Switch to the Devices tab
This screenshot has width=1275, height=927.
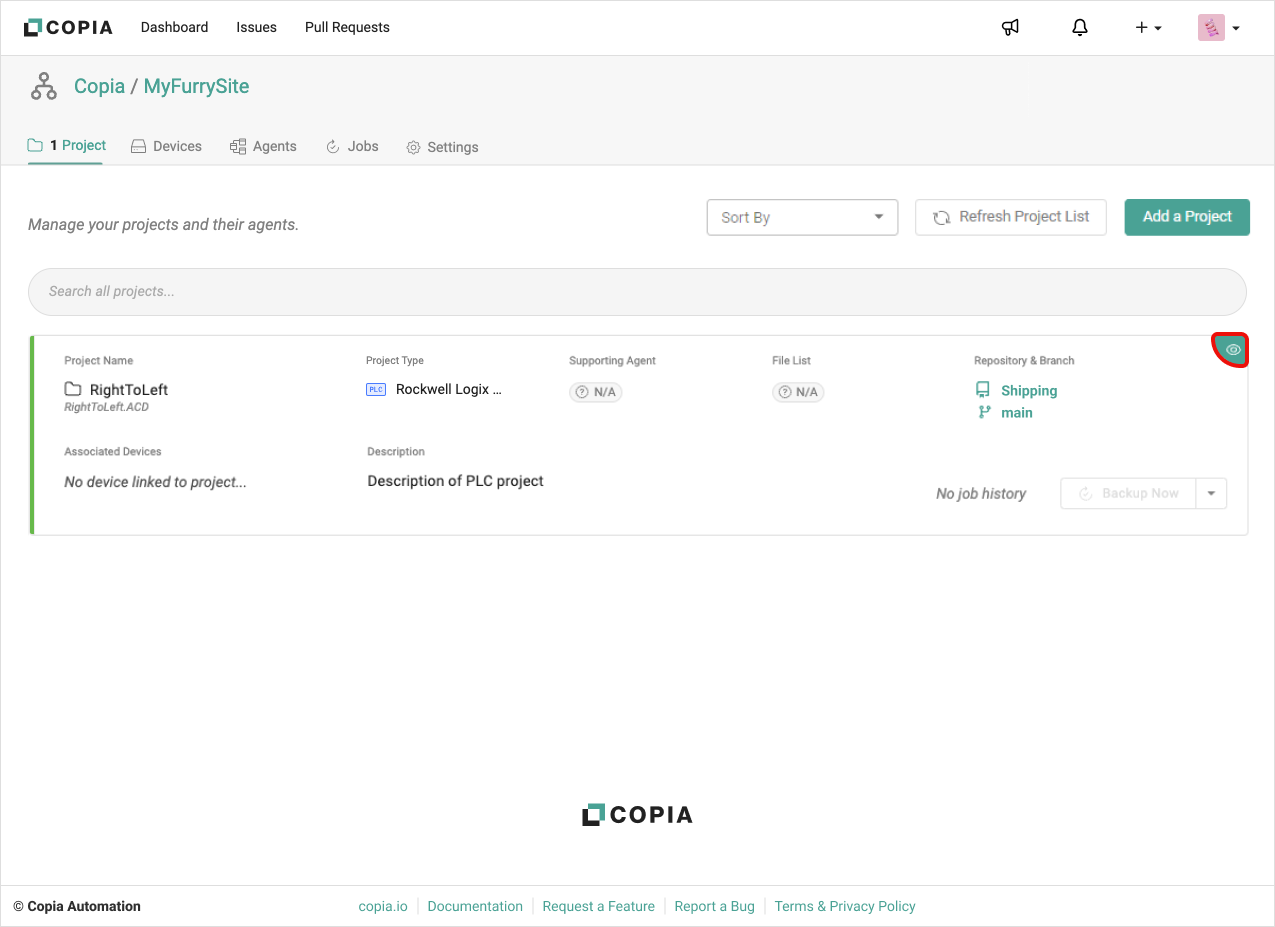166,146
